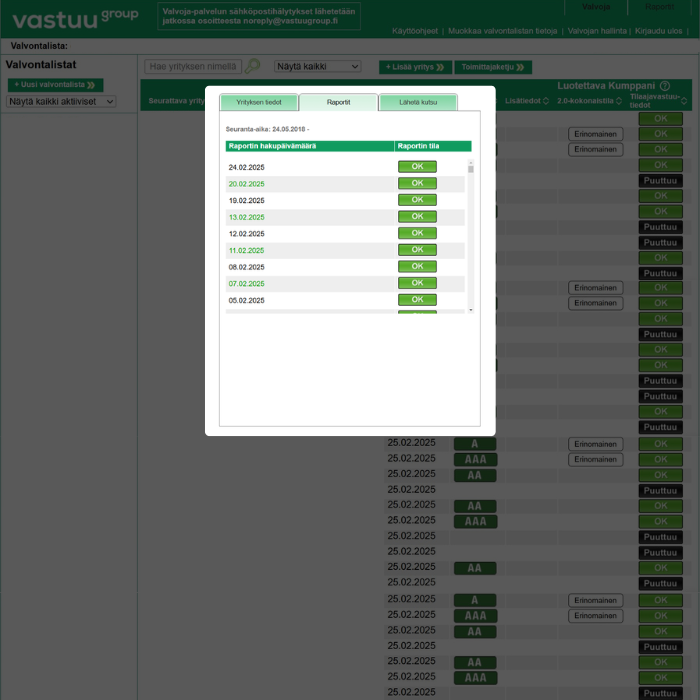Select the Raportit tab
700x700 pixels.
[x=338, y=102]
